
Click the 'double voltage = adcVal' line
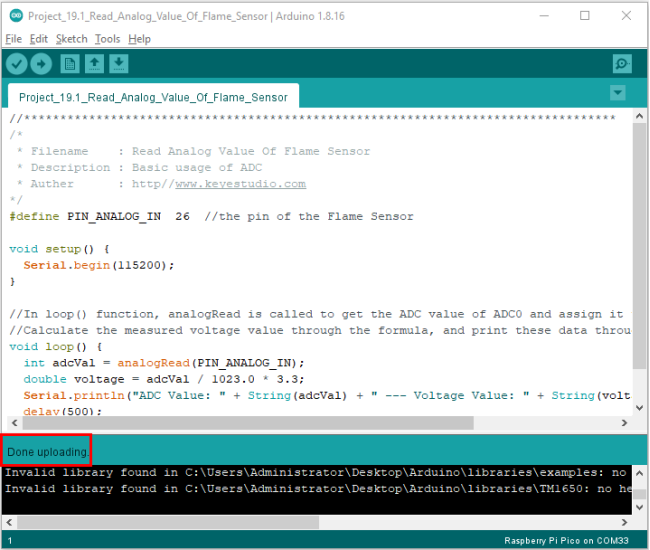164,379
